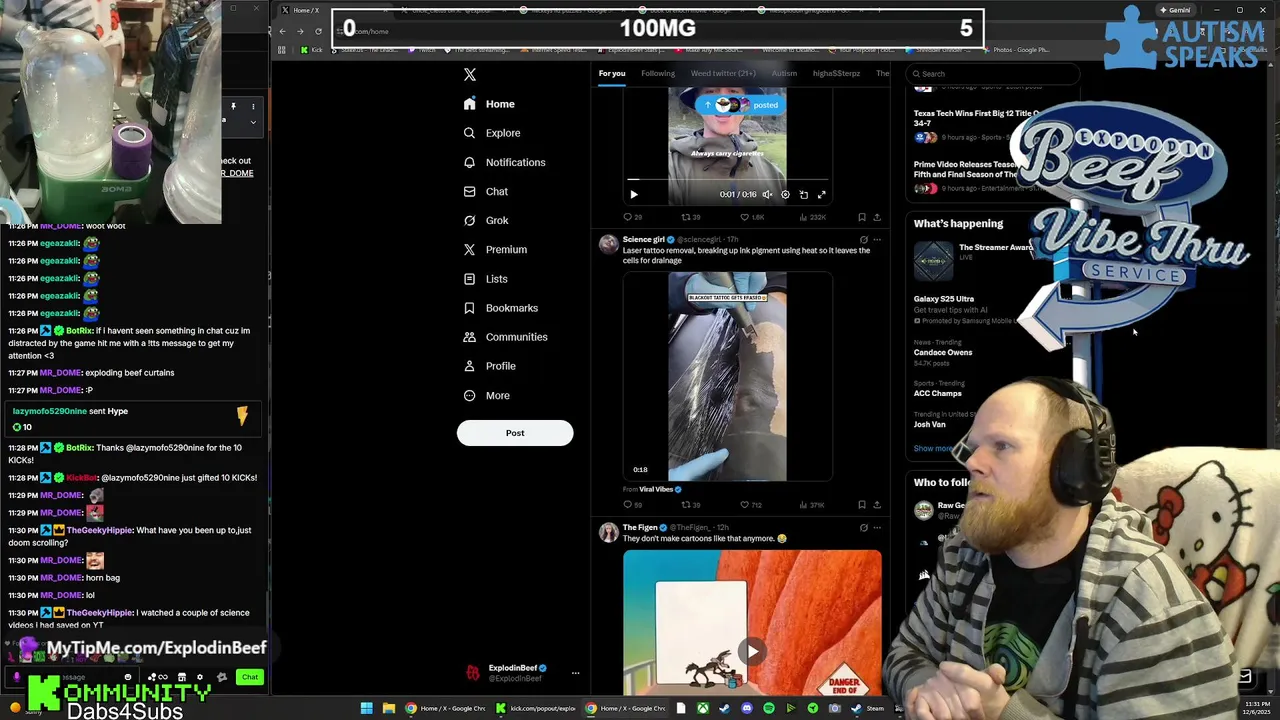Viewport: 1280px width, 720px height.
Task: Open Grok in the X sidebar
Action: [x=486, y=220]
